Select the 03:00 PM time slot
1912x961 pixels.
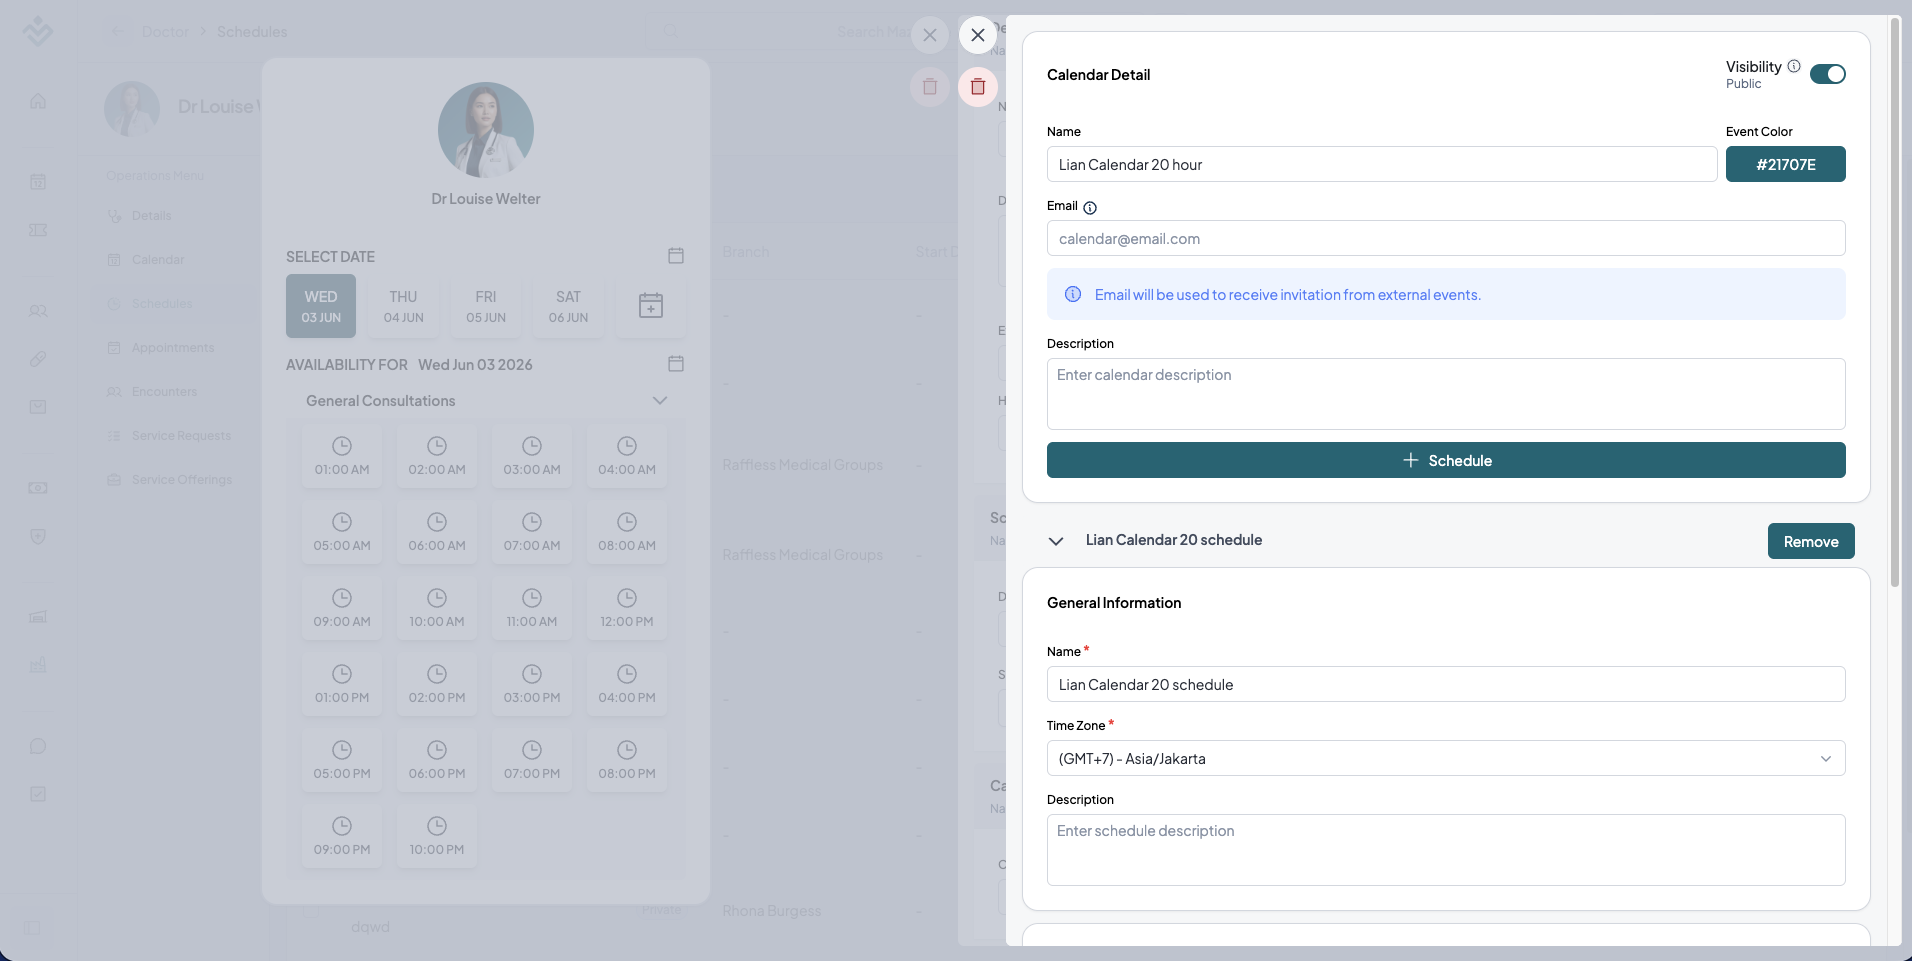[532, 684]
